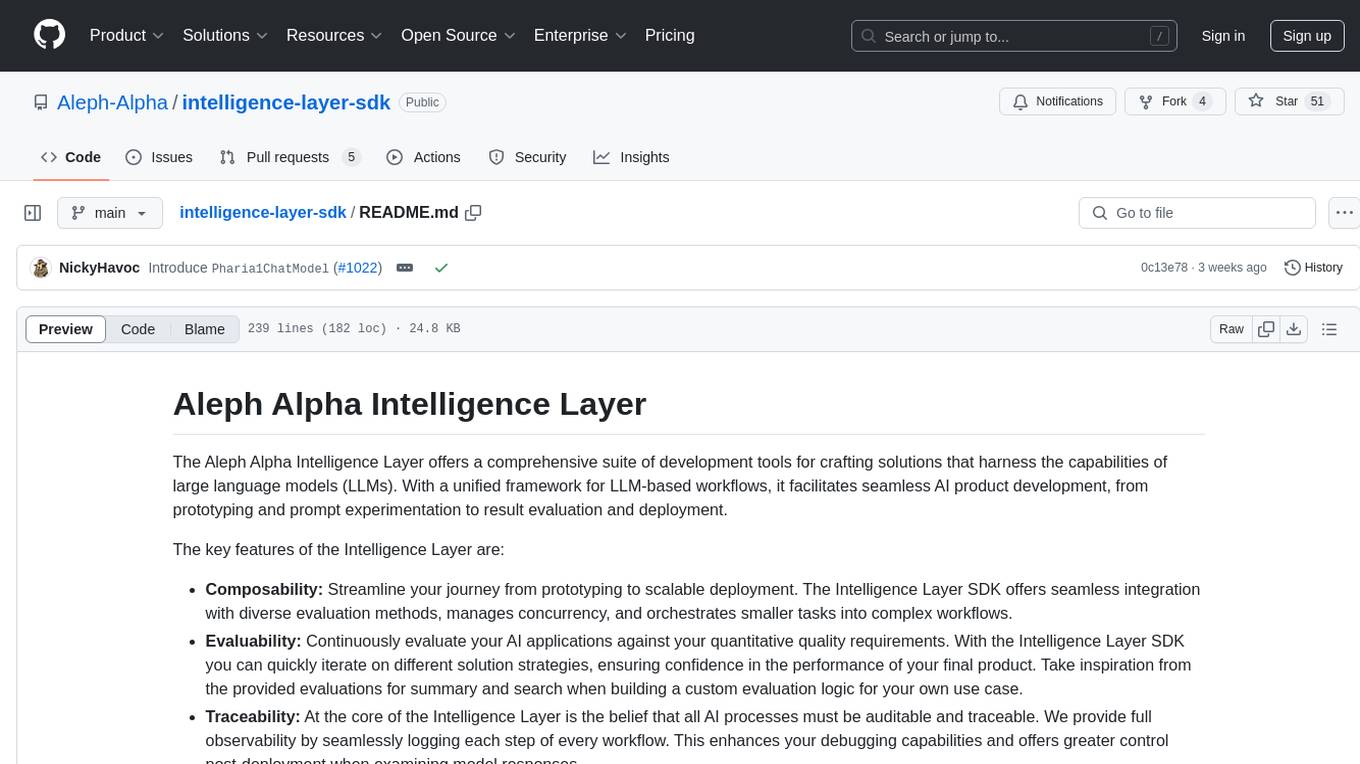Focus the Go to file field
1360x764 pixels.
(1197, 213)
